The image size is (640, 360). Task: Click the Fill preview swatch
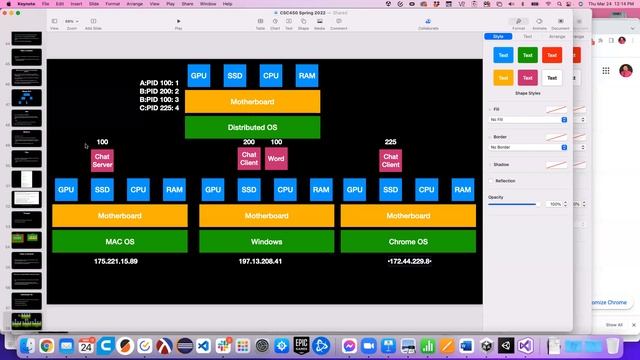(x=557, y=109)
